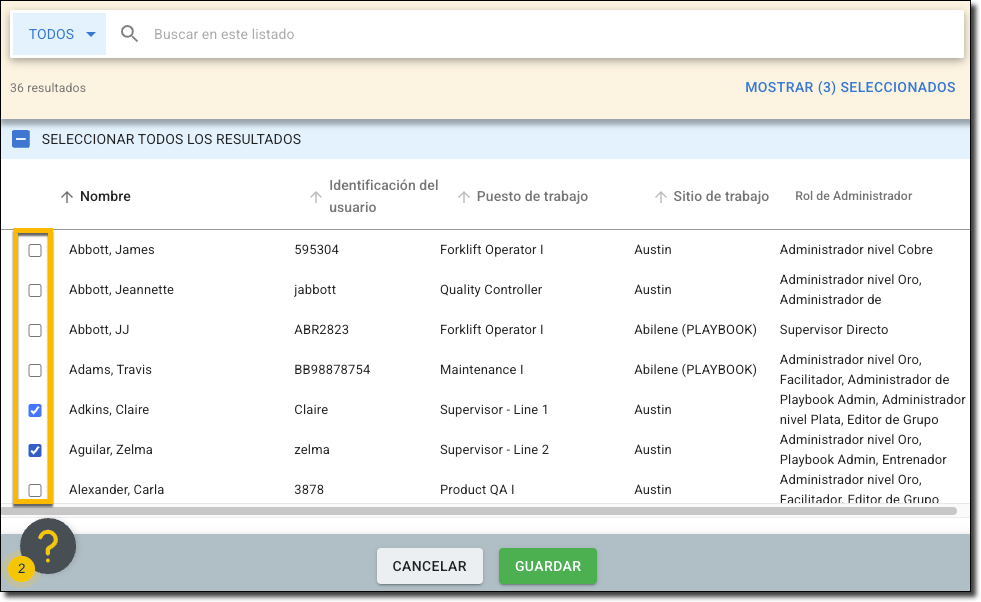Screen dimensions: 981x602
Task: Click the Puesto de trabajo sort arrow
Action: coord(463,197)
